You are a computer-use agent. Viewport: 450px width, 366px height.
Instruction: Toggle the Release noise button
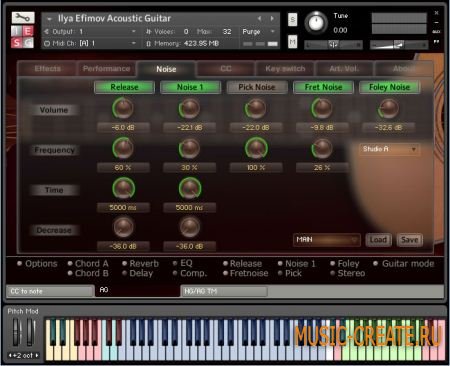pyautogui.click(x=124, y=87)
